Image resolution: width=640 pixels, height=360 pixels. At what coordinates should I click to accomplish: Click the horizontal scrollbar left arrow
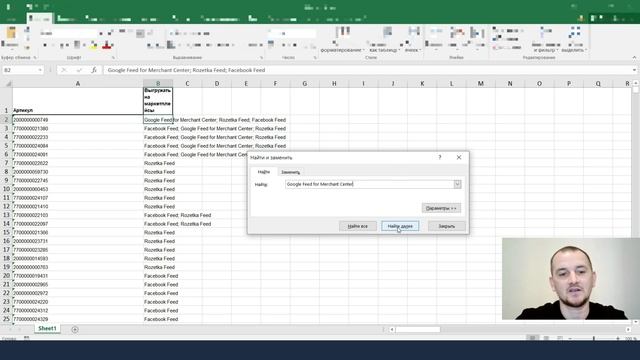[x=391, y=329]
